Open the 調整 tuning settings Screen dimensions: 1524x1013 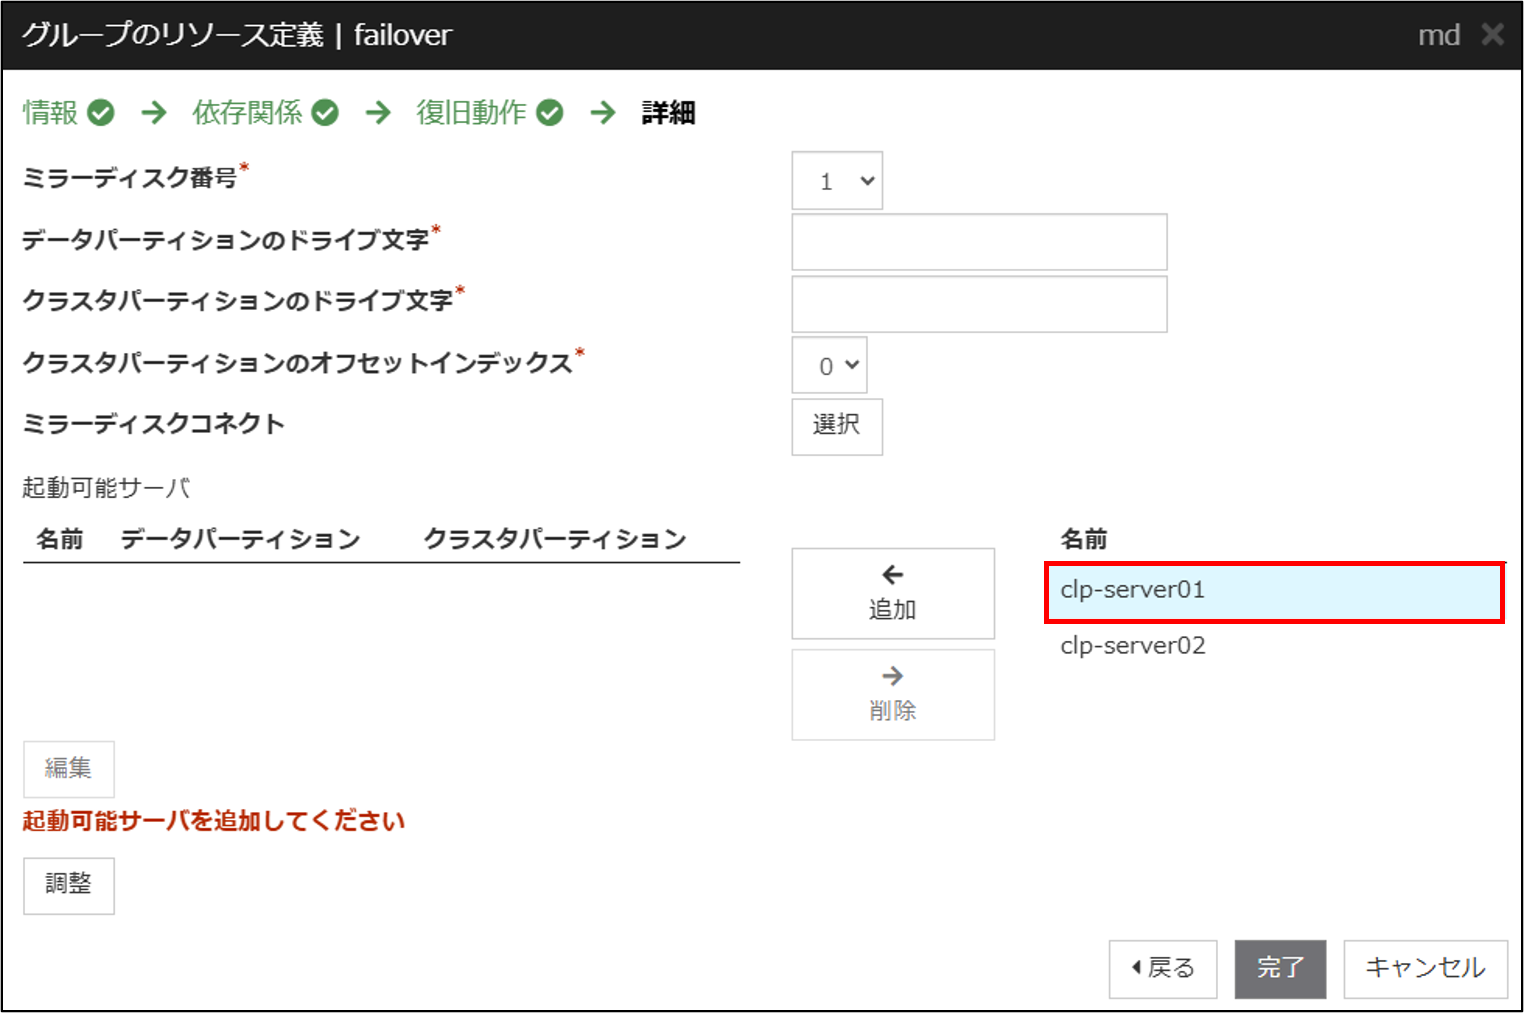69,885
